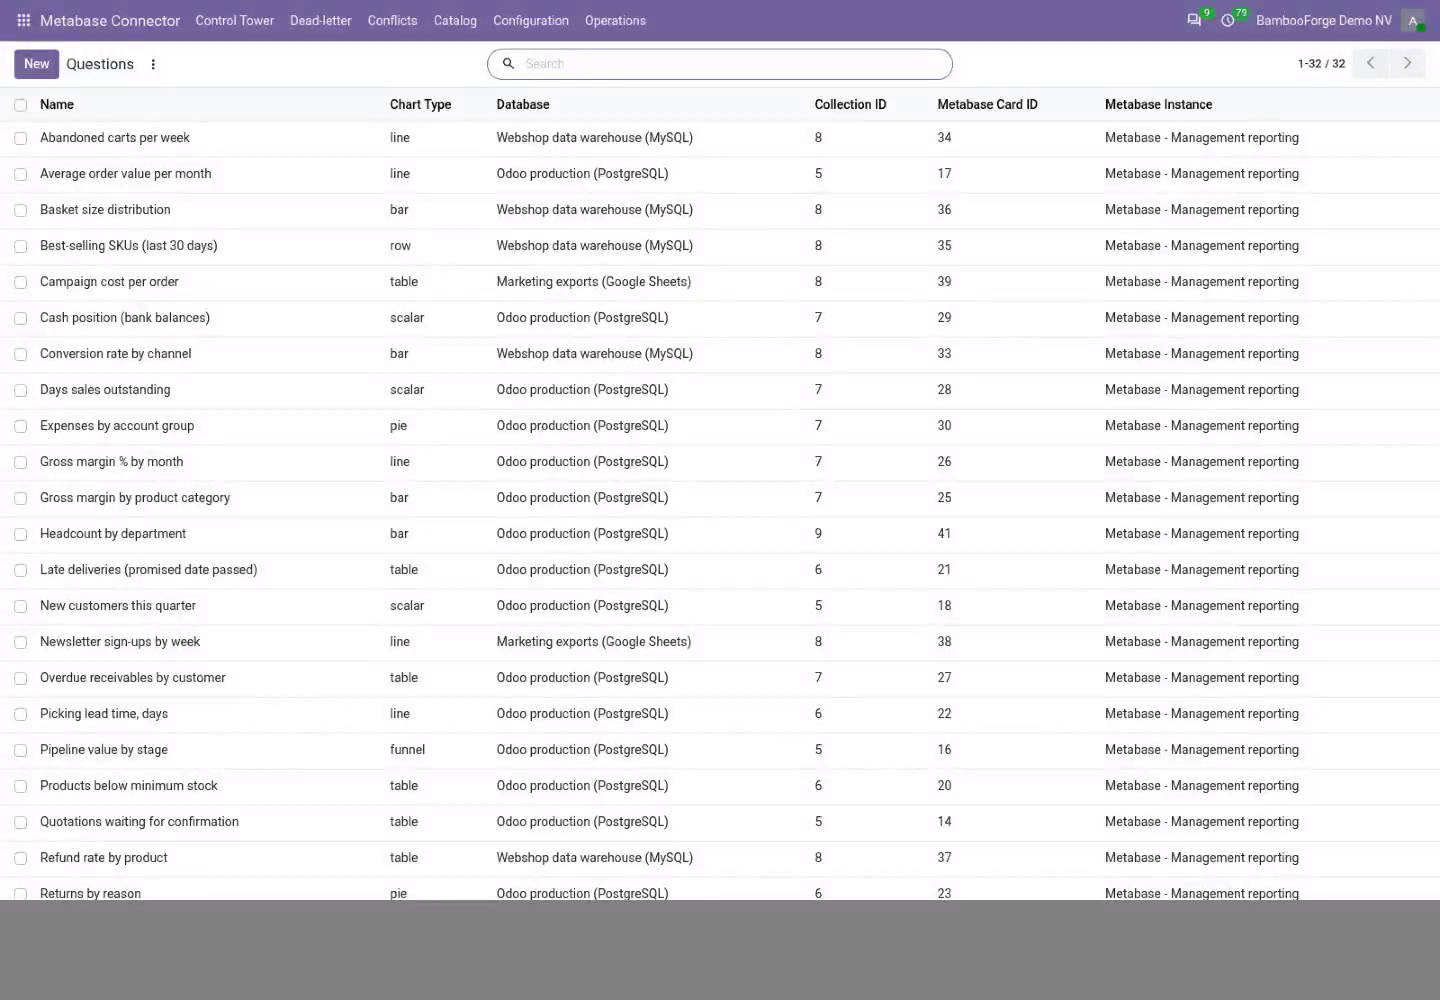Open the apps grid menu icon
This screenshot has height=1000, width=1440.
tap(23, 20)
